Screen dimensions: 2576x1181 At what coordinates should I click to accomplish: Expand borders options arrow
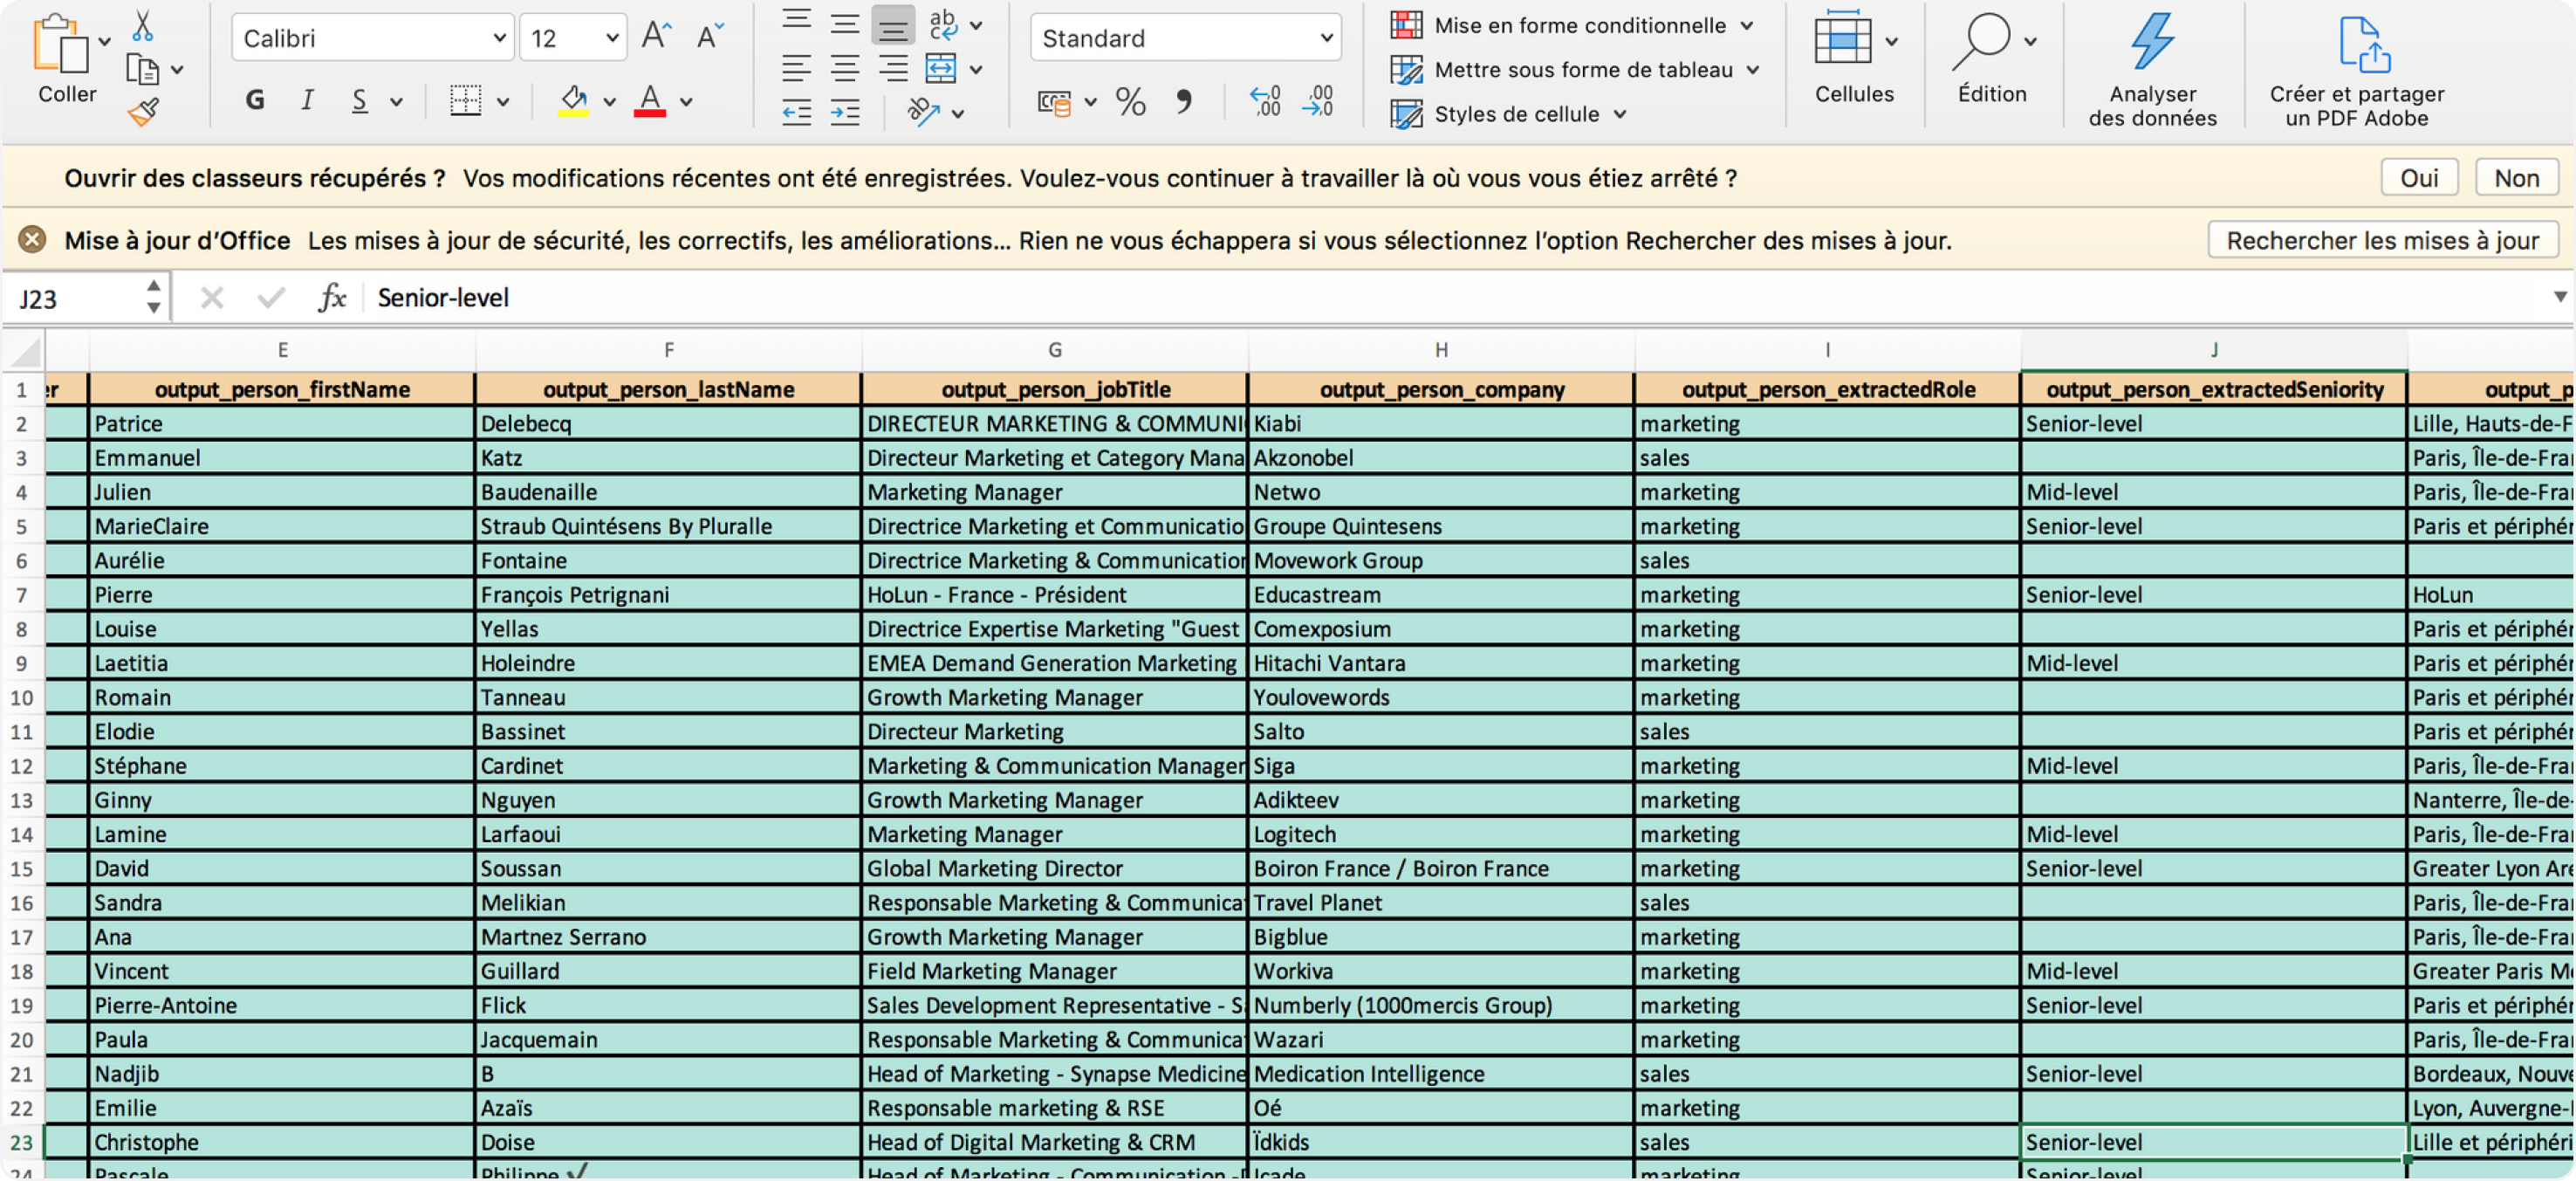click(x=503, y=101)
